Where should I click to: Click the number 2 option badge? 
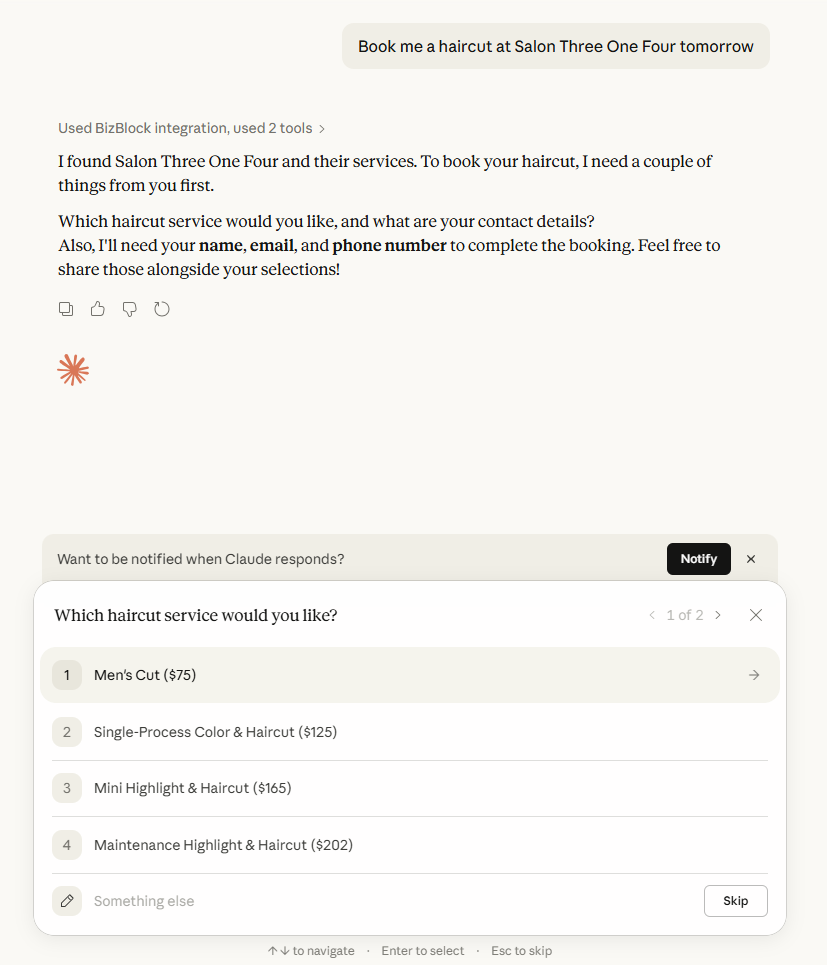(67, 732)
